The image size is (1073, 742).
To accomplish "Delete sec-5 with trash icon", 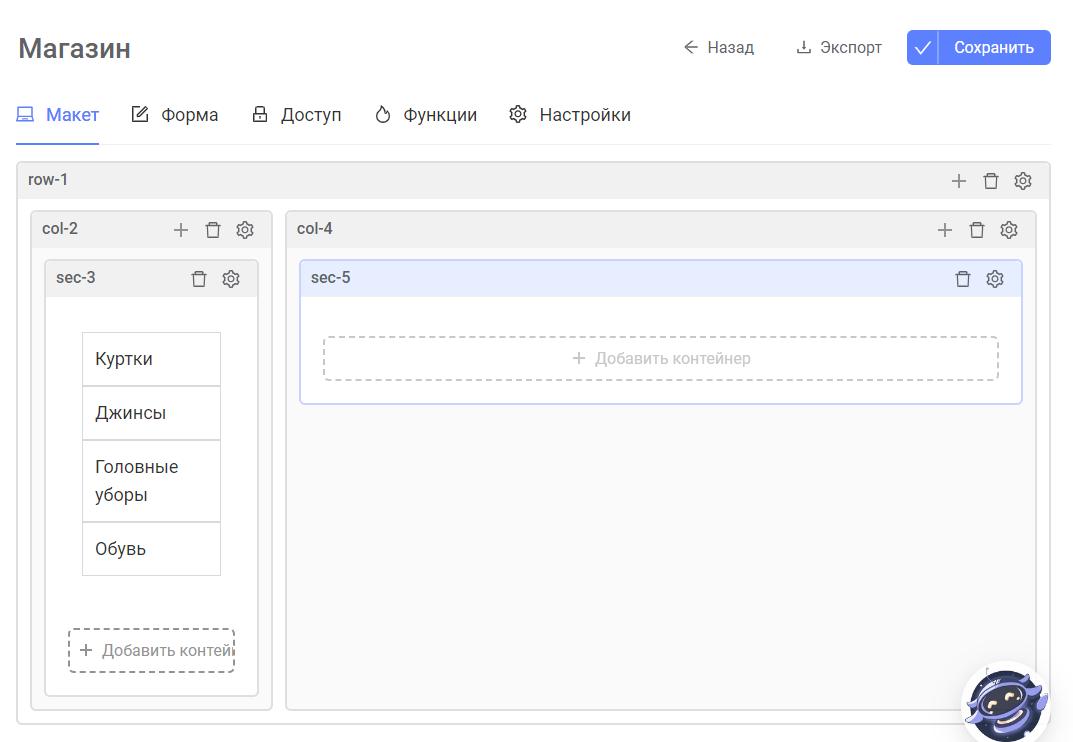I will coord(963,279).
